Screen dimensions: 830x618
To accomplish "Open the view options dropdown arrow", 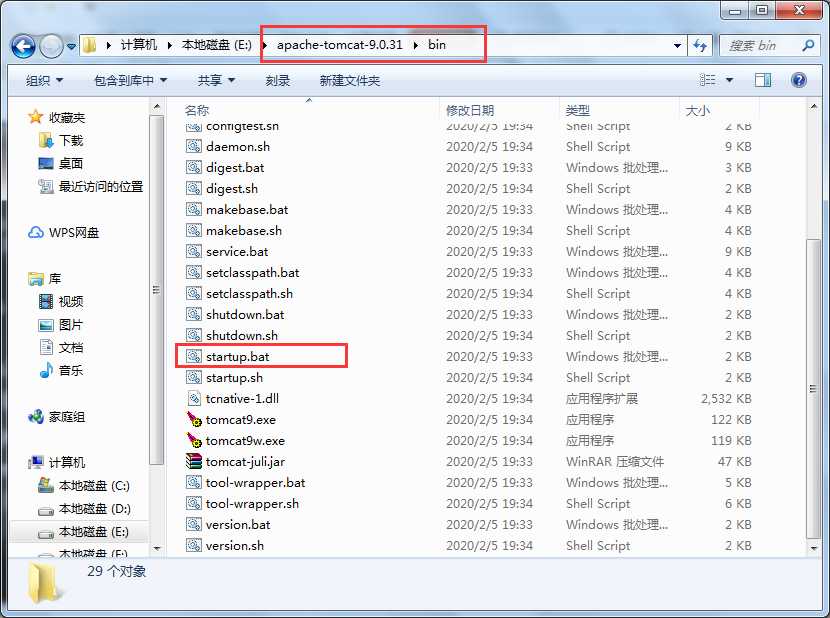I will point(729,80).
